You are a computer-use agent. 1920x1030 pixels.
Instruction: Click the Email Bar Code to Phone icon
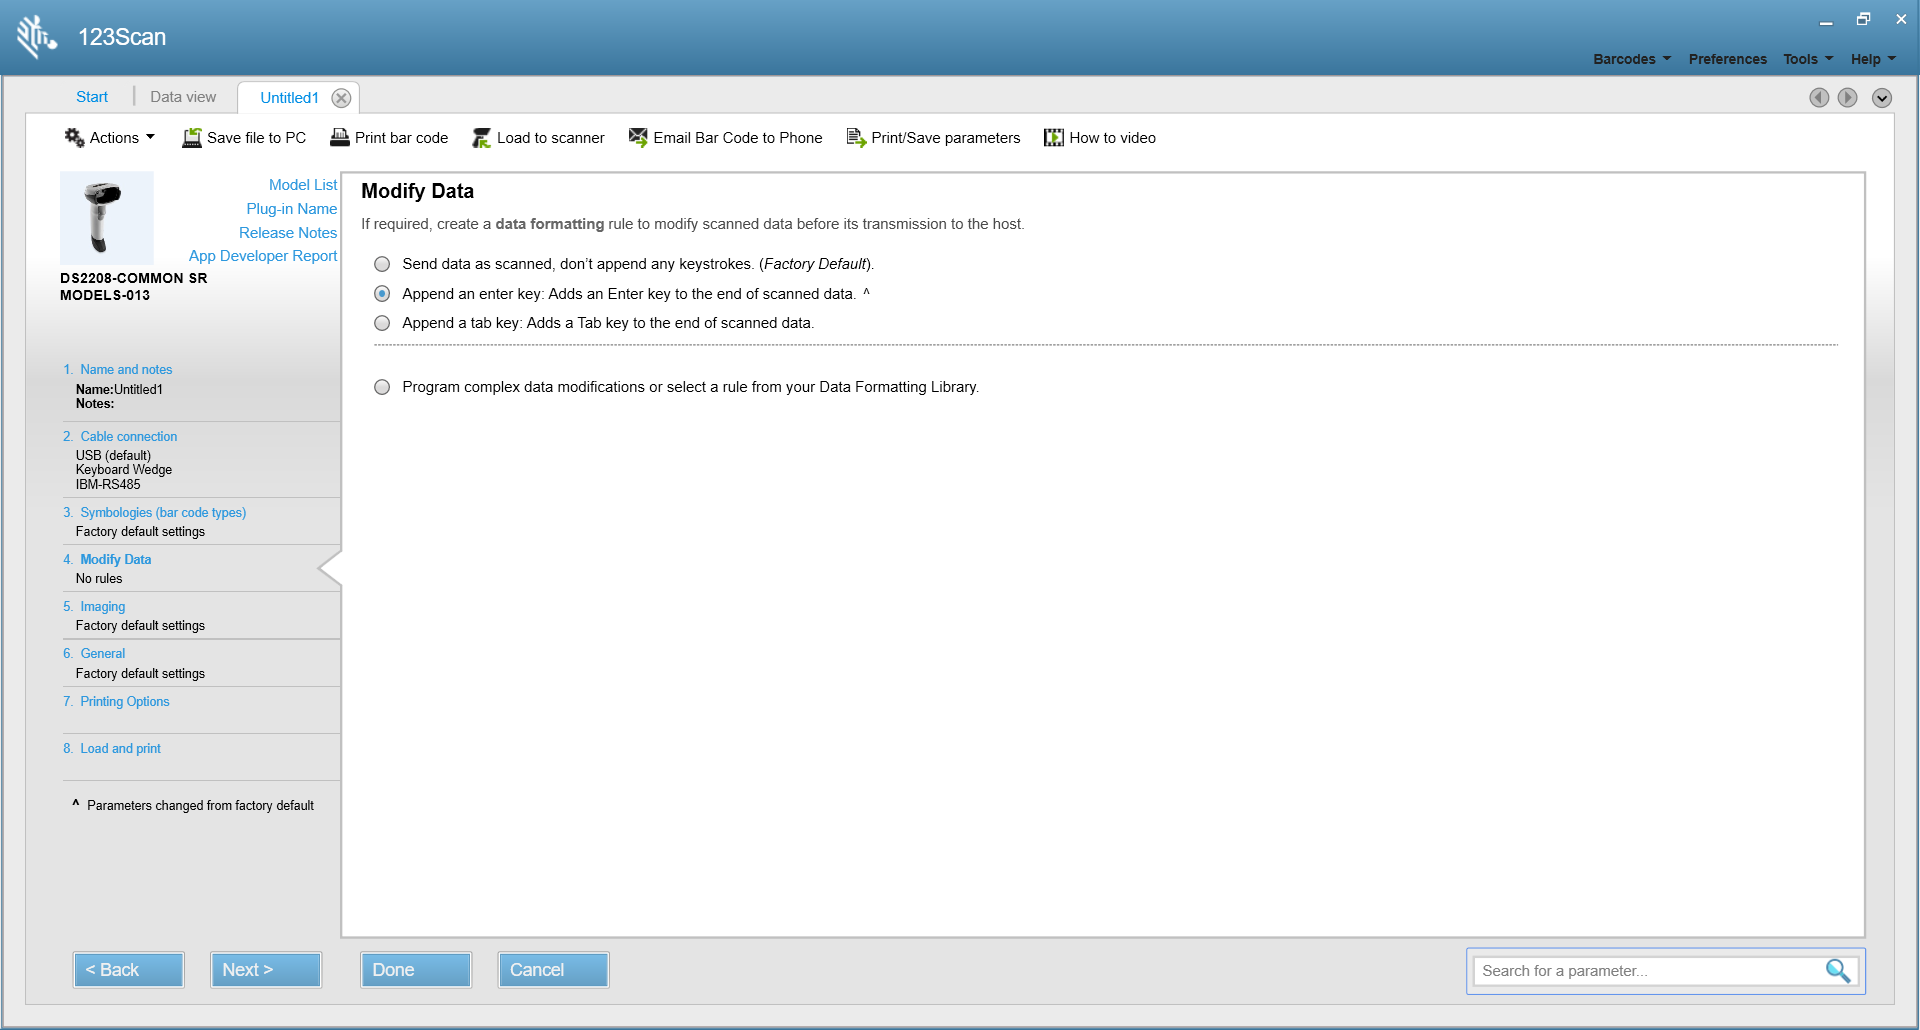[x=637, y=138]
